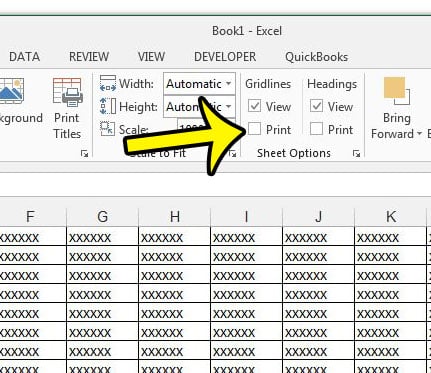Click the Print Titles label
Screen dimensions: 431x373
[x=67, y=126]
